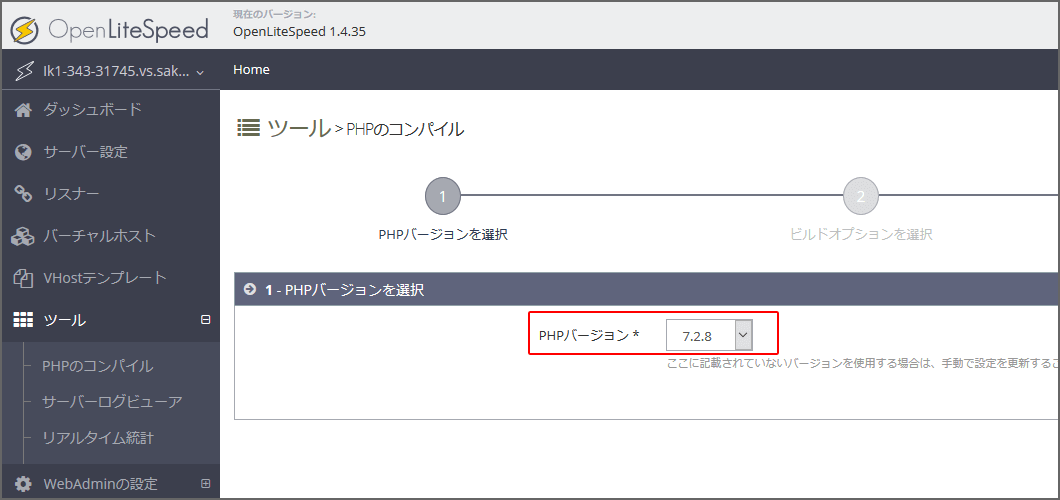The width and height of the screenshot is (1060, 500).
Task: Click the OpenLiteSpeed lightning logo
Action: coord(24,30)
